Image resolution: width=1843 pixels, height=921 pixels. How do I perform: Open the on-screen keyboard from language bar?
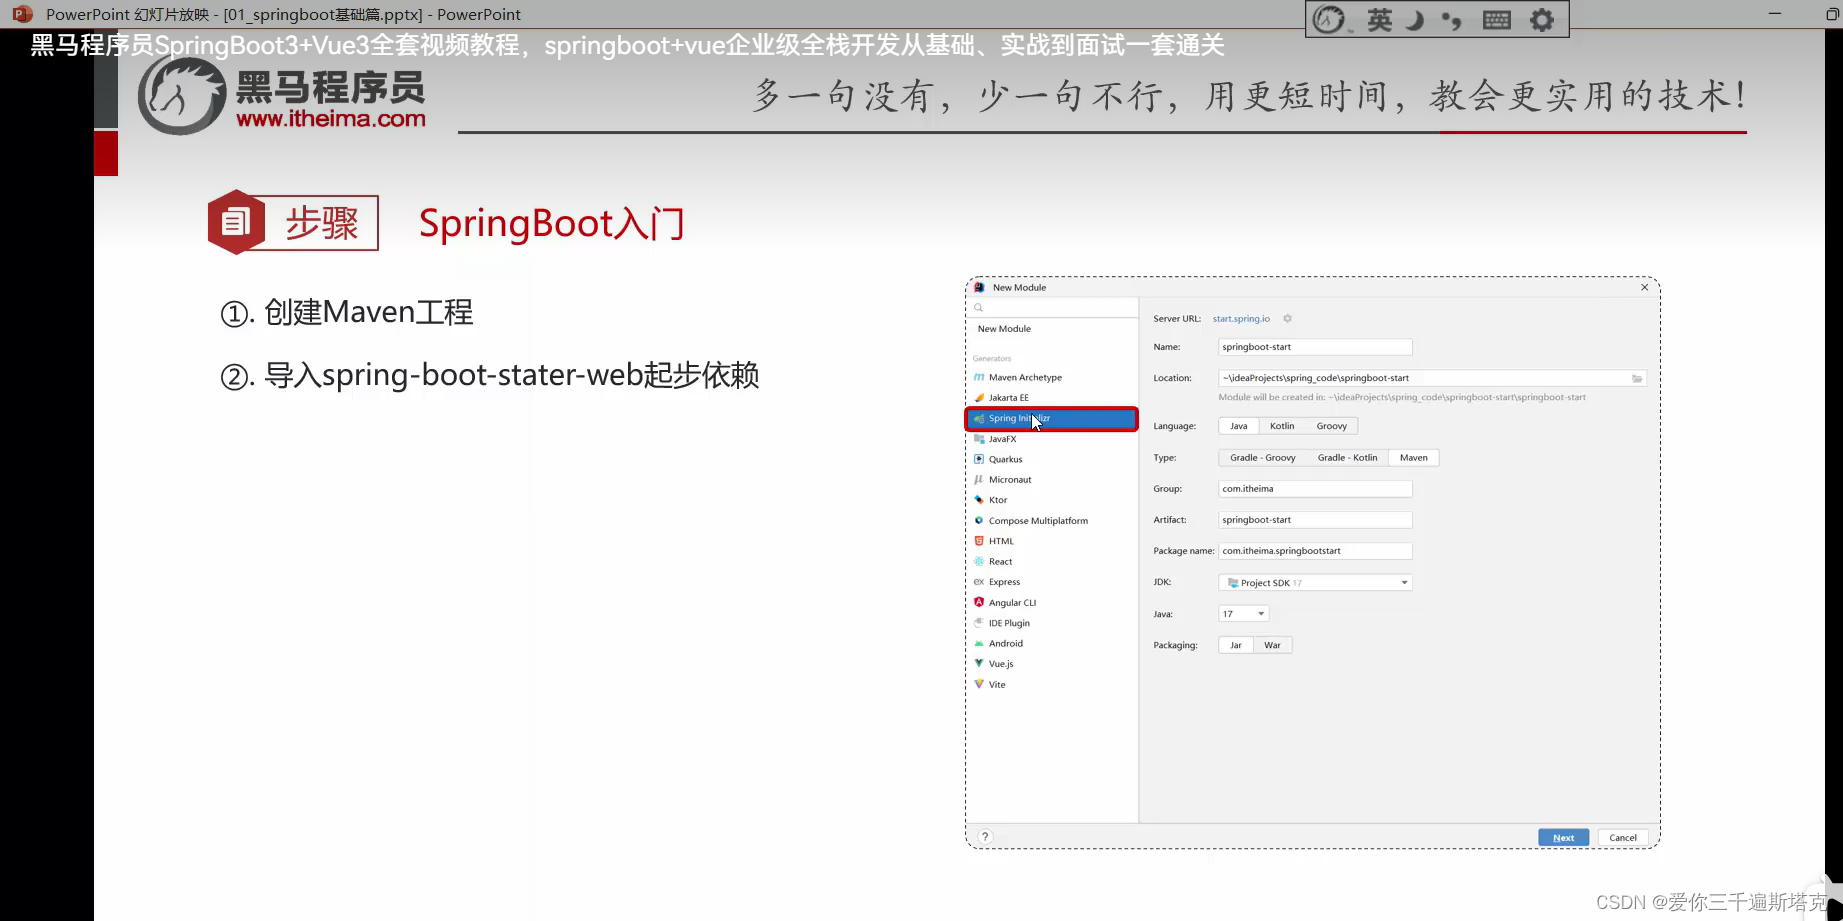click(x=1496, y=19)
